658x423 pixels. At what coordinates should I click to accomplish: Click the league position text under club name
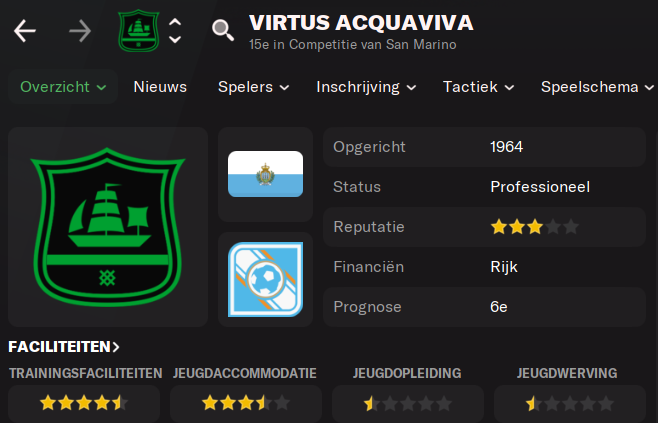(x=352, y=44)
